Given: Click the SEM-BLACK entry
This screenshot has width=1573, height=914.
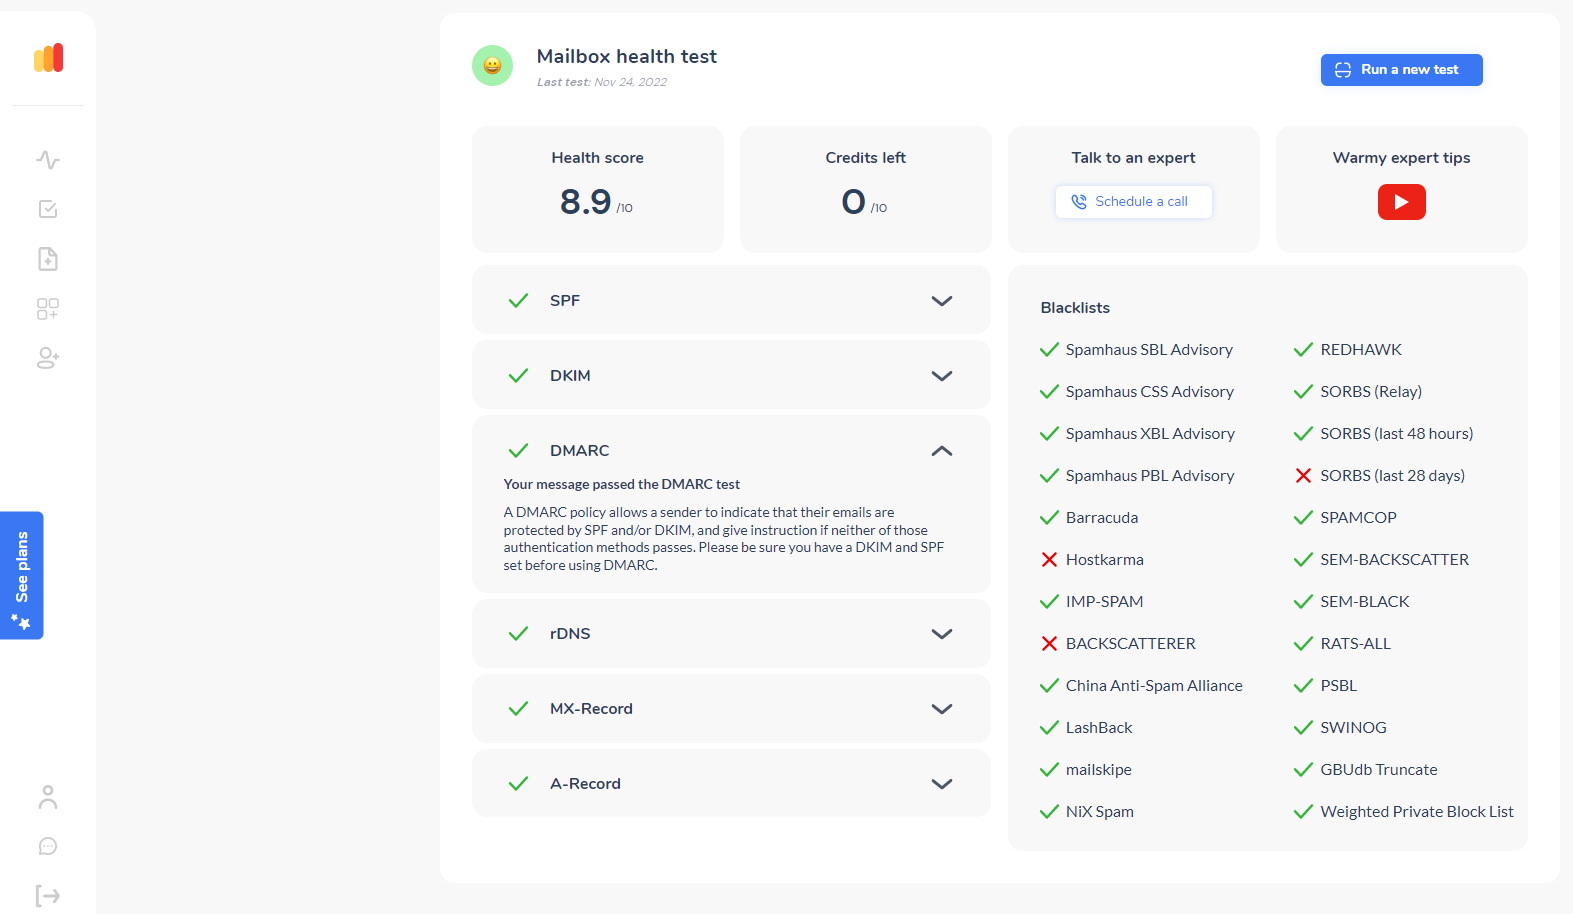Looking at the screenshot, I should tap(1364, 601).
